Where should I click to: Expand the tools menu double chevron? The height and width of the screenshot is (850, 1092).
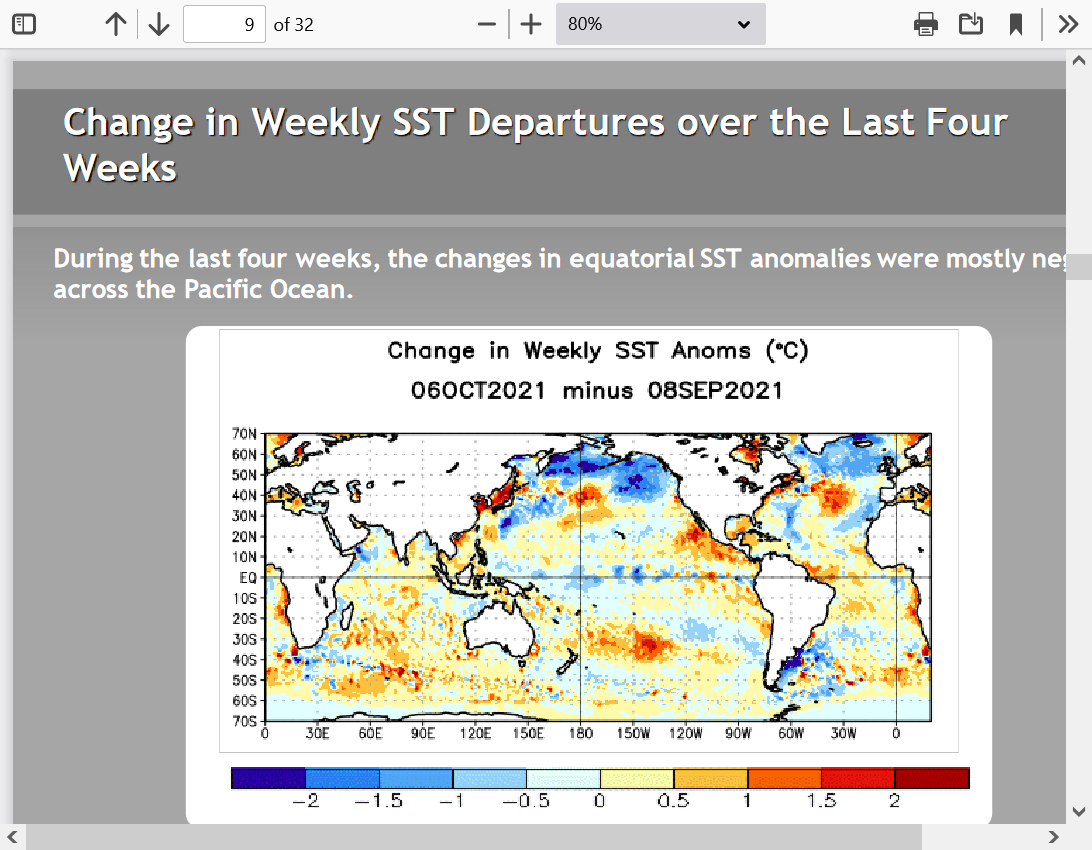pyautogui.click(x=1068, y=24)
